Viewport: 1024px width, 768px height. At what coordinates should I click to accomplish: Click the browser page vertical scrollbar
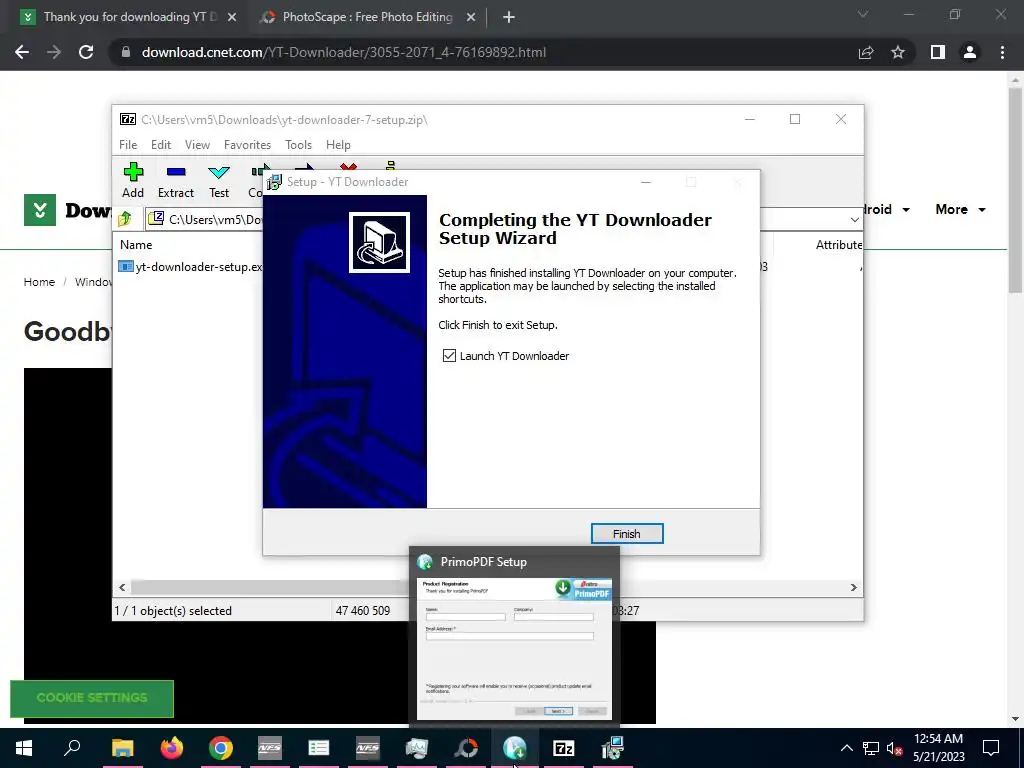[1015, 189]
